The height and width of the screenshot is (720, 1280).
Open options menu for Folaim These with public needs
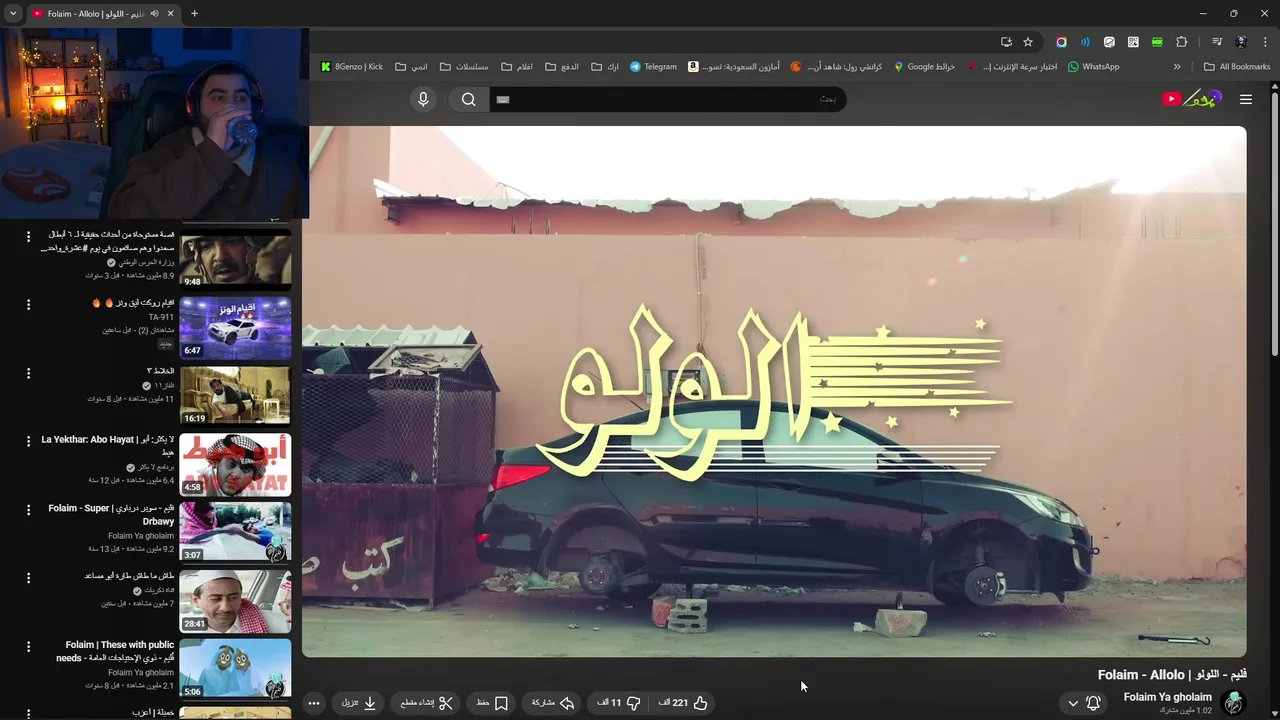[x=28, y=647]
